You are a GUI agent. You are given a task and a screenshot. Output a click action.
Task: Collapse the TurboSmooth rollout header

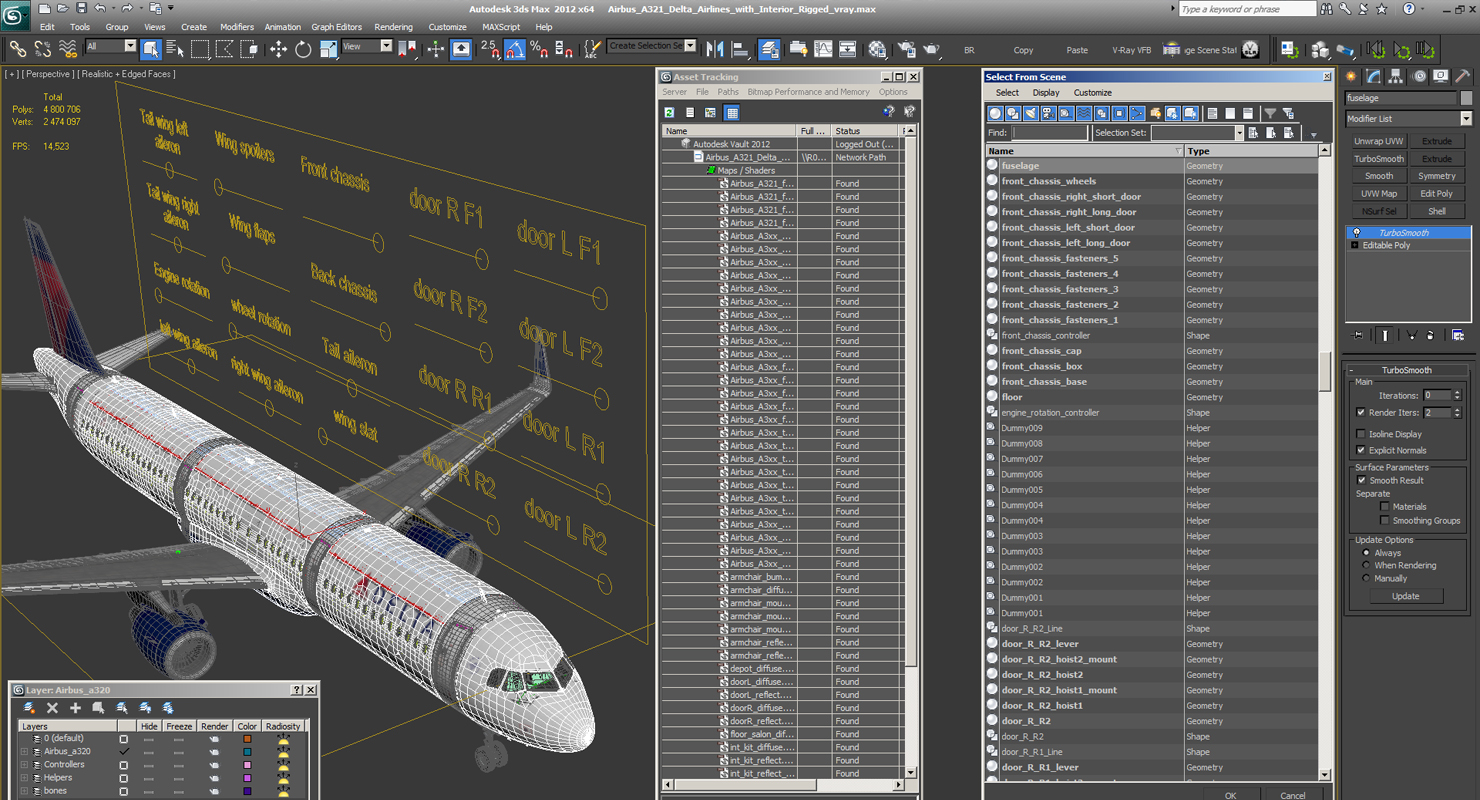(x=1407, y=370)
